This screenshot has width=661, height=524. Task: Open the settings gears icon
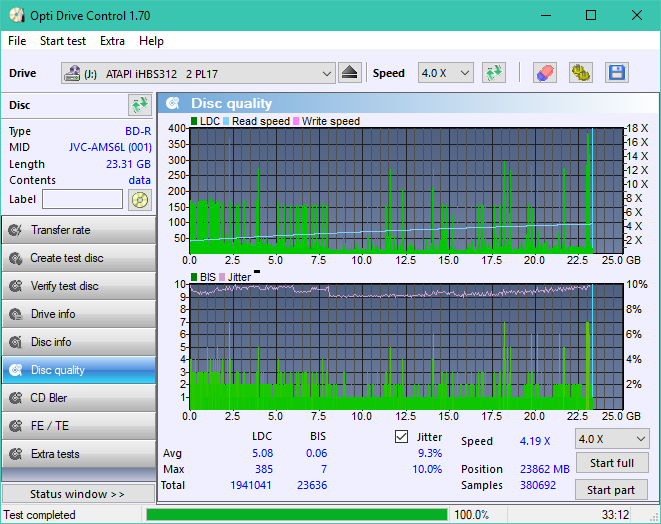(581, 73)
